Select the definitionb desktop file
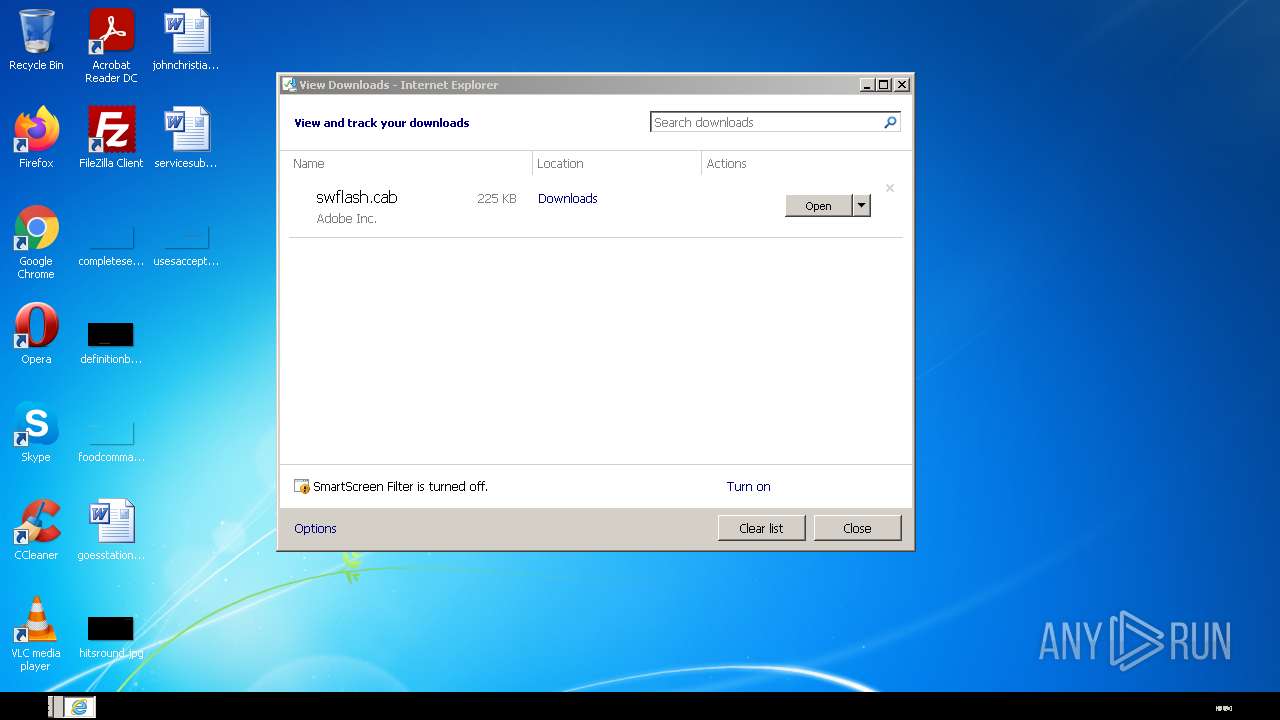This screenshot has height=720, width=1280. (111, 341)
